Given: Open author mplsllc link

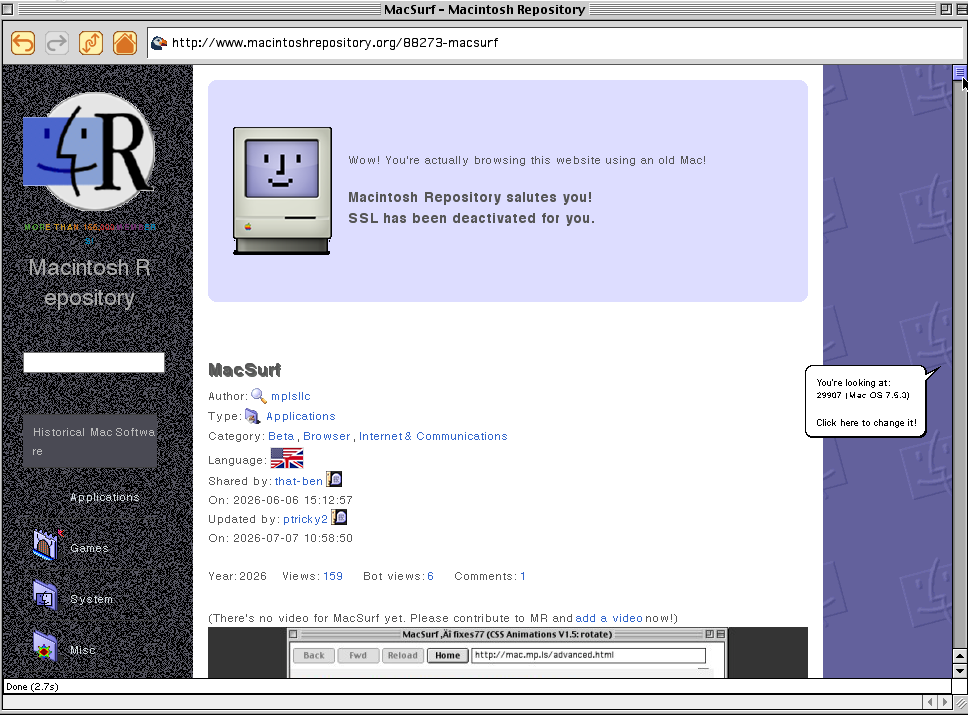Looking at the screenshot, I should pos(291,396).
